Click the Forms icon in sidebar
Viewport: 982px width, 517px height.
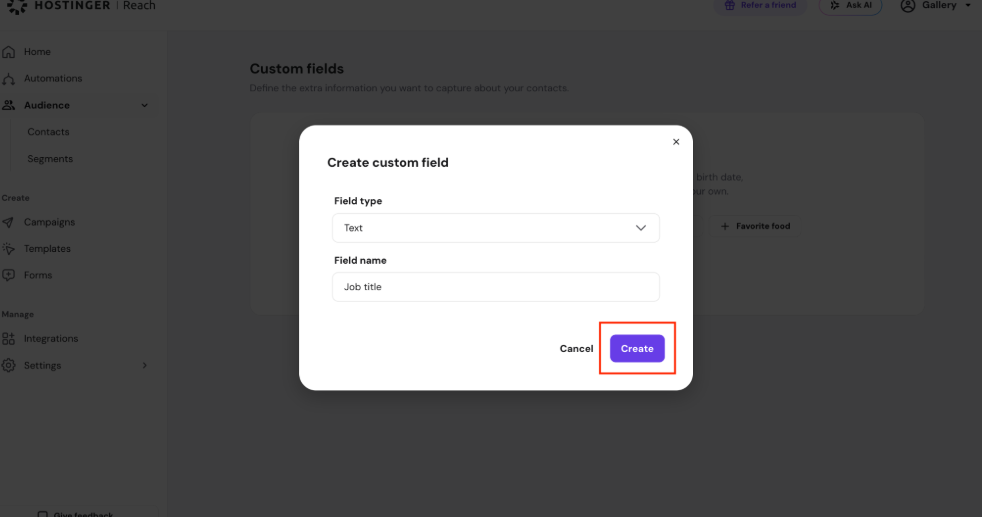coord(8,275)
